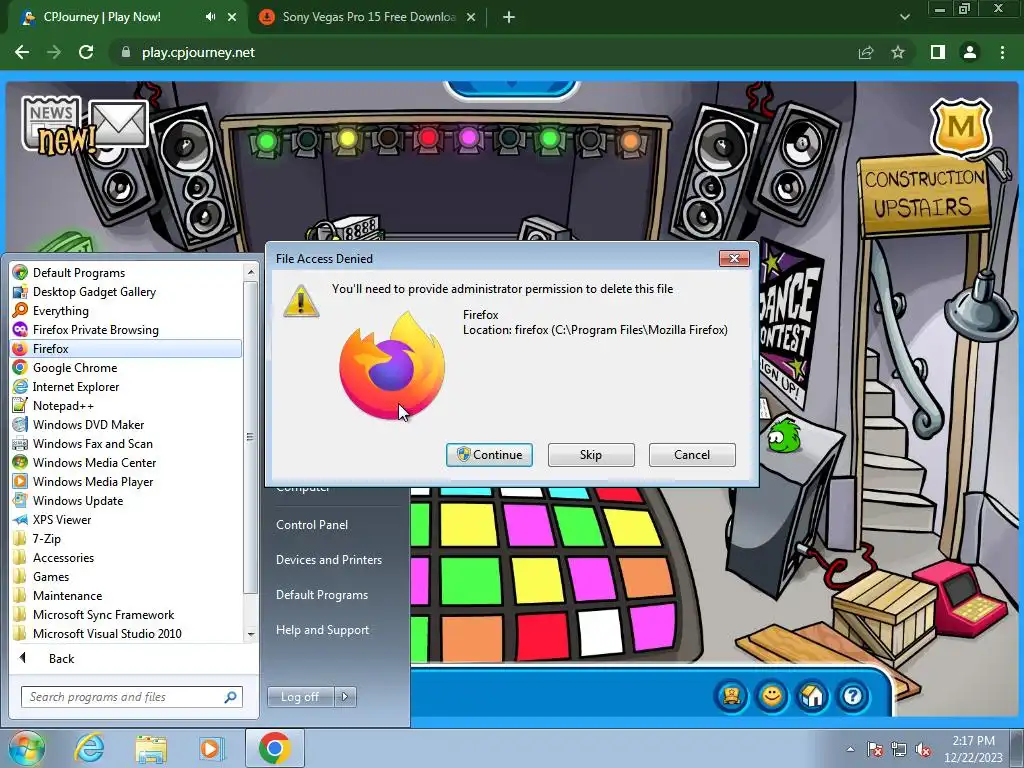Image resolution: width=1024 pixels, height=768 pixels.
Task: Click the Log off button
Action: tap(300, 697)
